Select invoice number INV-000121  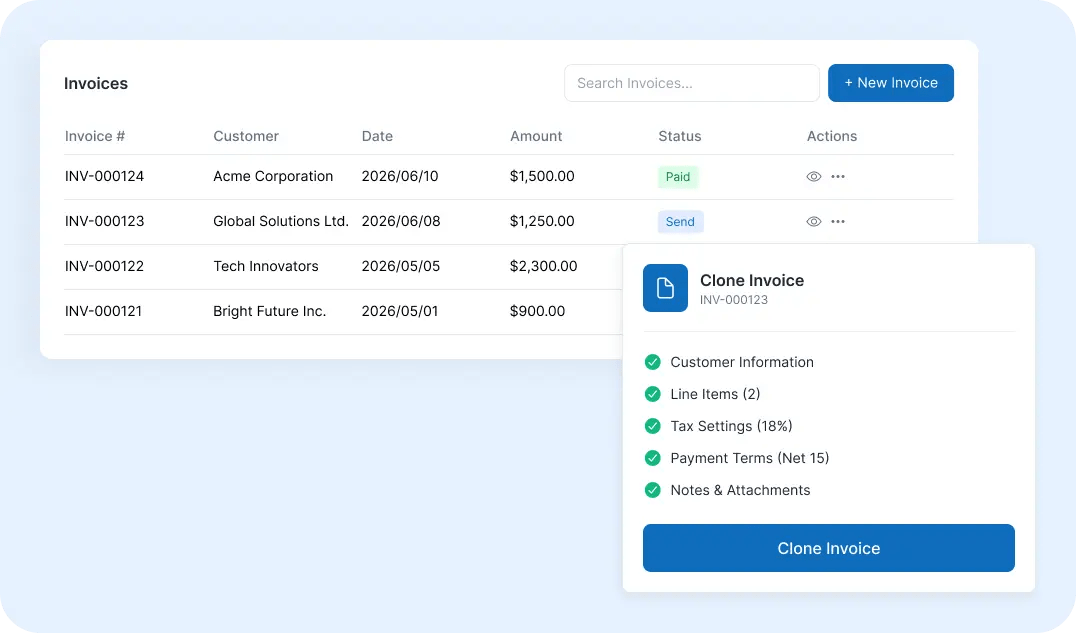point(103,311)
